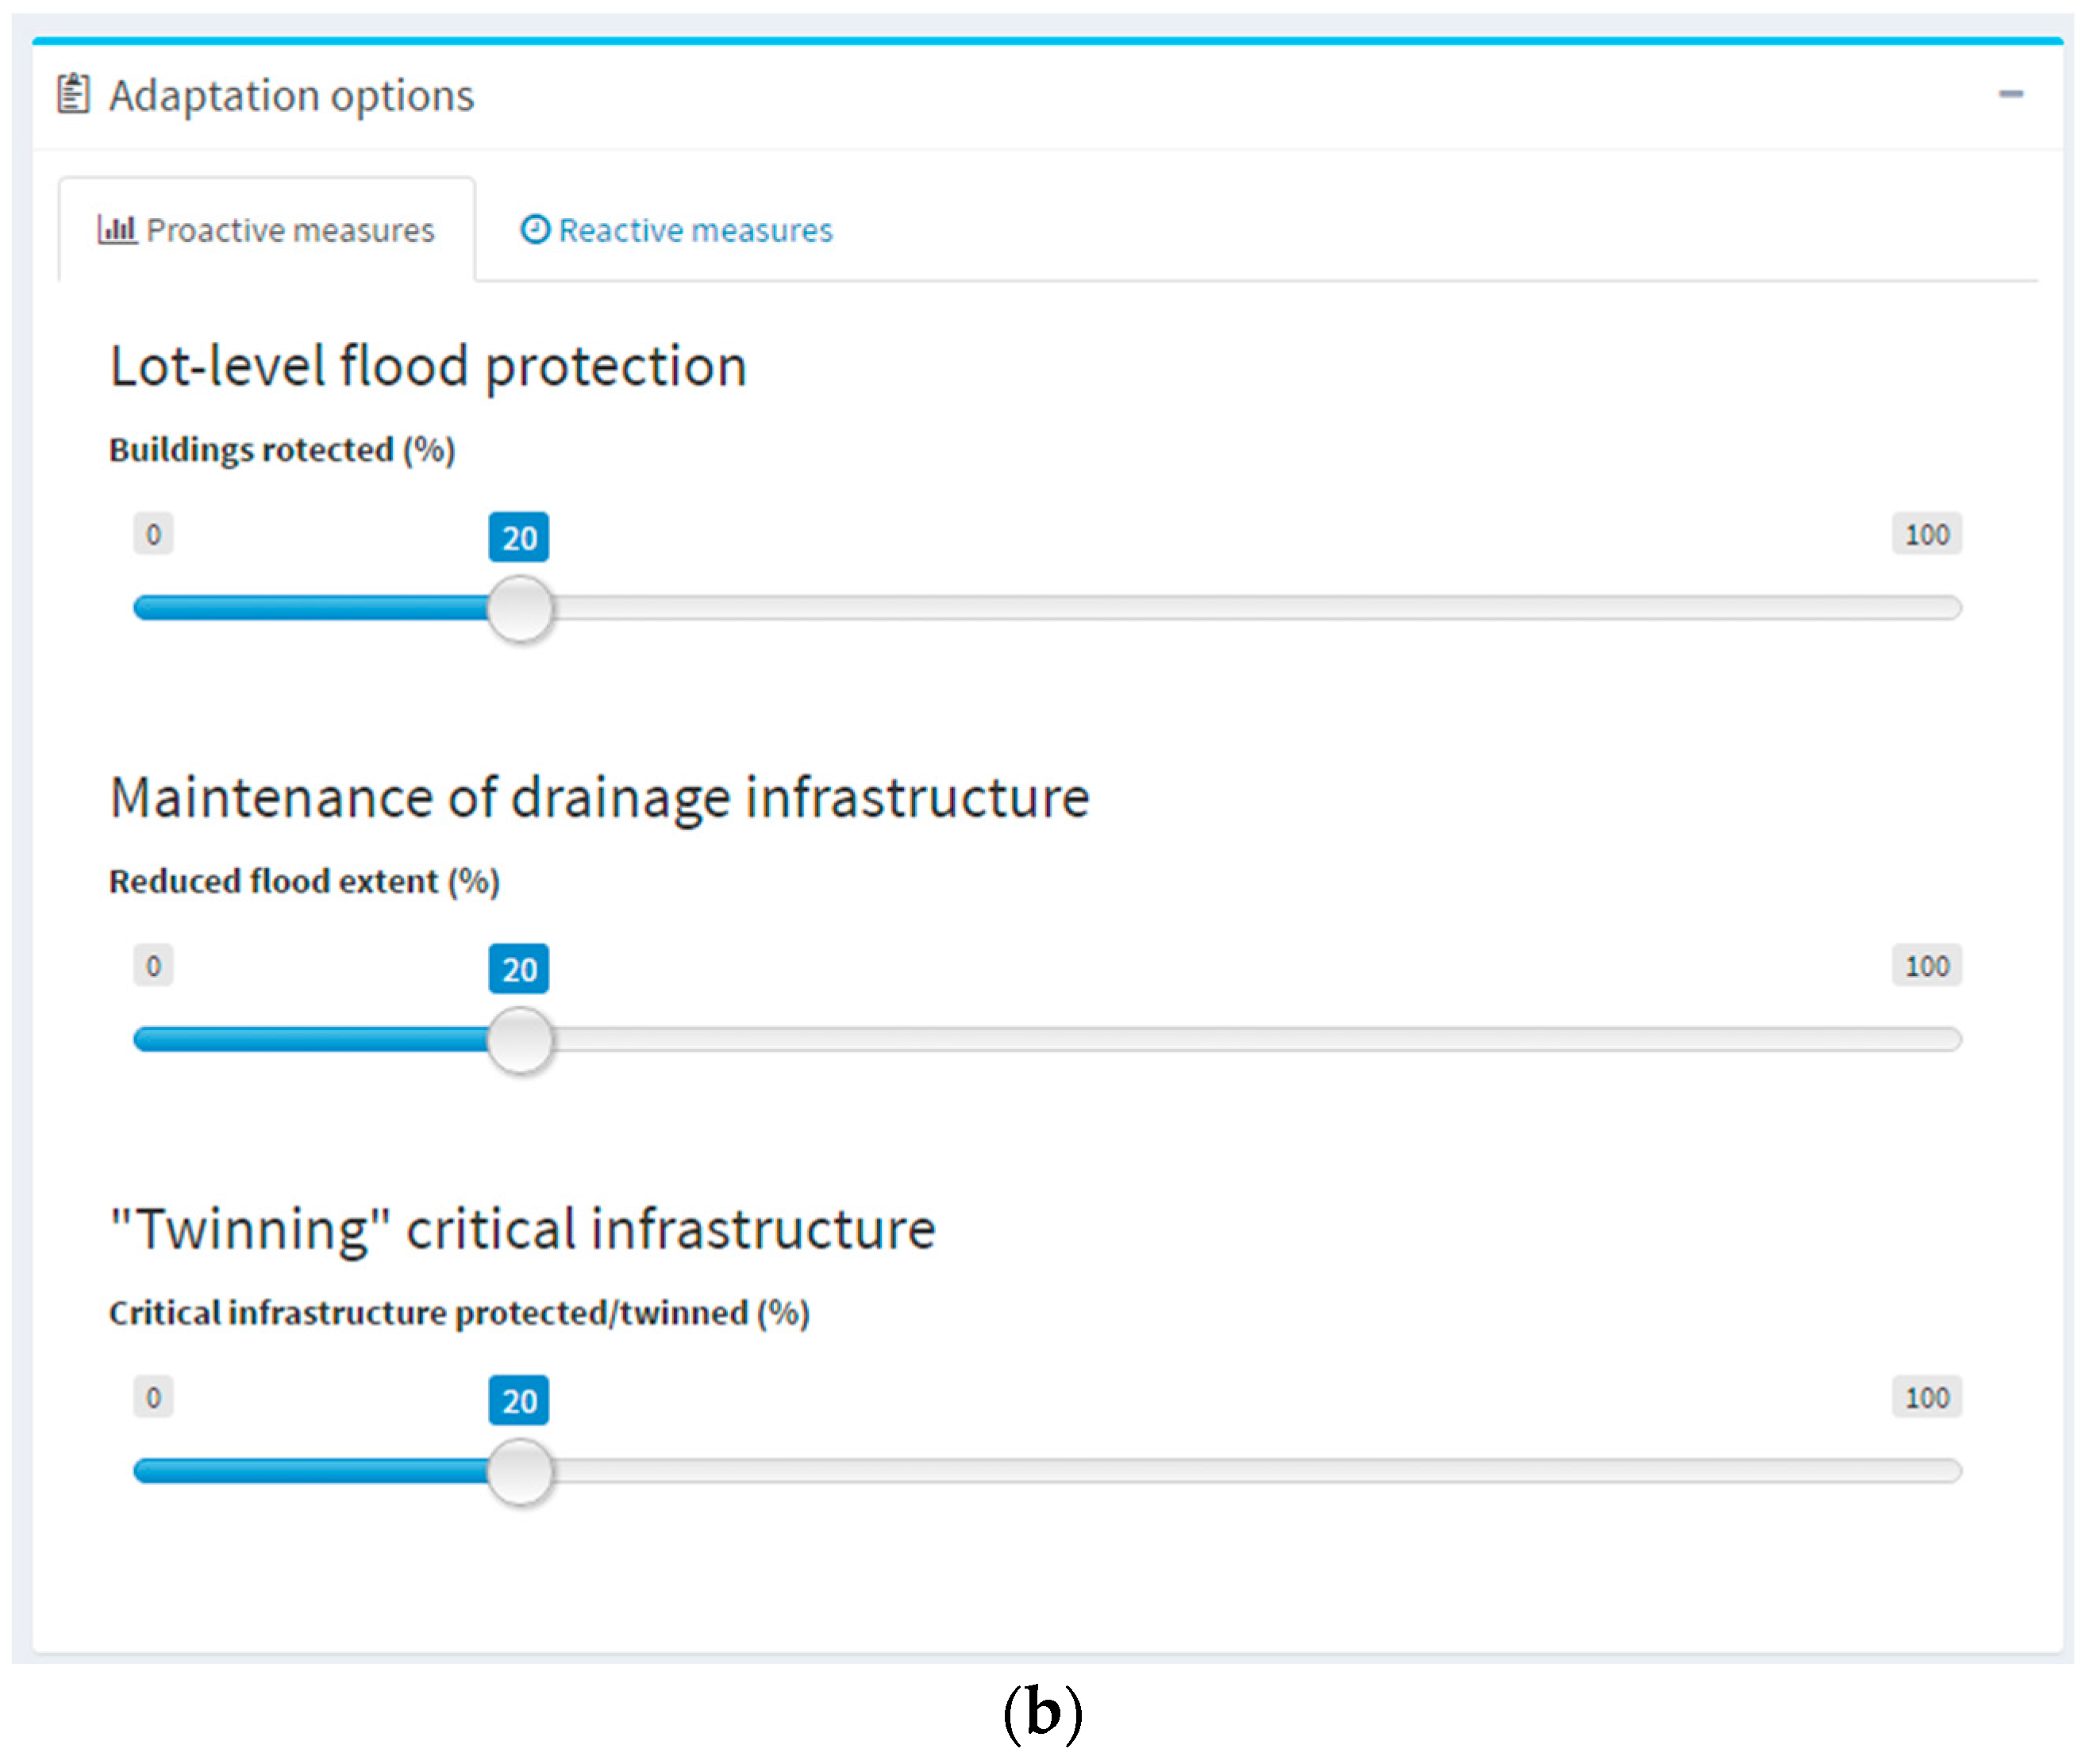Click the blue 20 value above flood extent slider
Image resolution: width=2085 pixels, height=1764 pixels.
pos(519,969)
